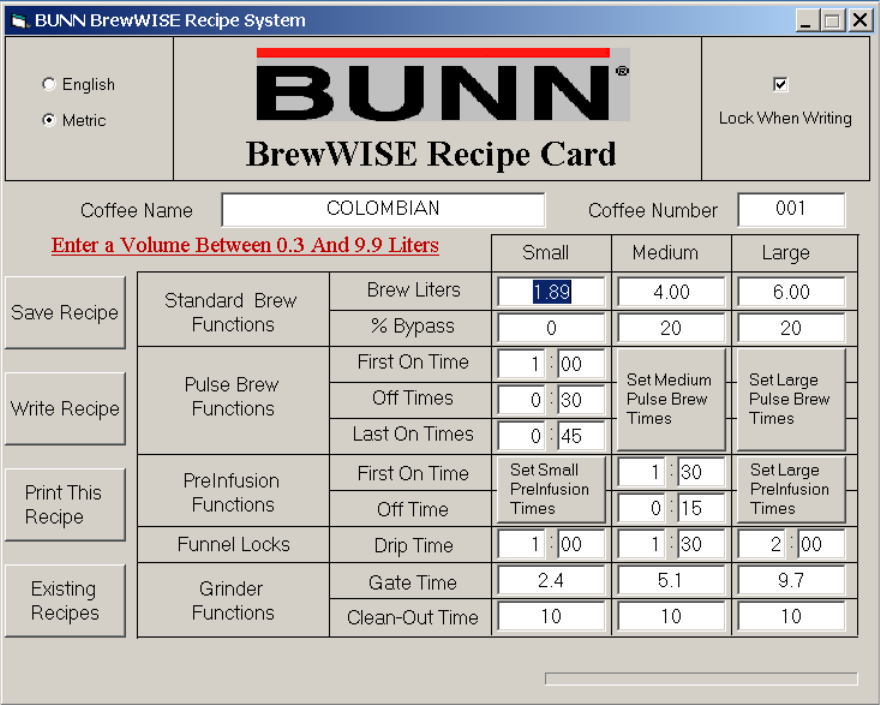The width and height of the screenshot is (880, 705).
Task: Click Medium Clean-Out Time field
Action: [671, 616]
